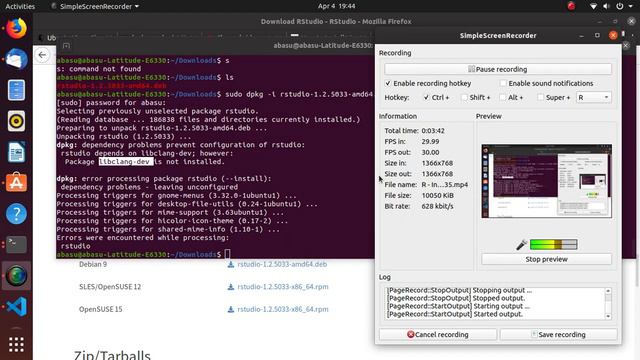The image size is (640, 360).
Task: Click Save recording button
Action: [x=558, y=334]
